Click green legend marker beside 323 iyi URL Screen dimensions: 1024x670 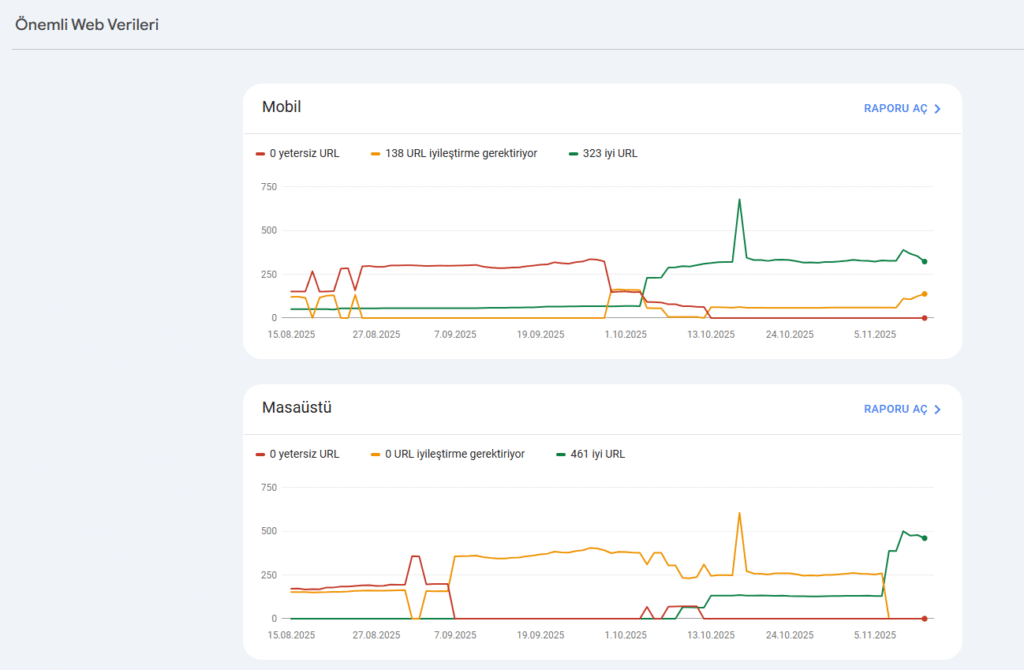(x=573, y=154)
